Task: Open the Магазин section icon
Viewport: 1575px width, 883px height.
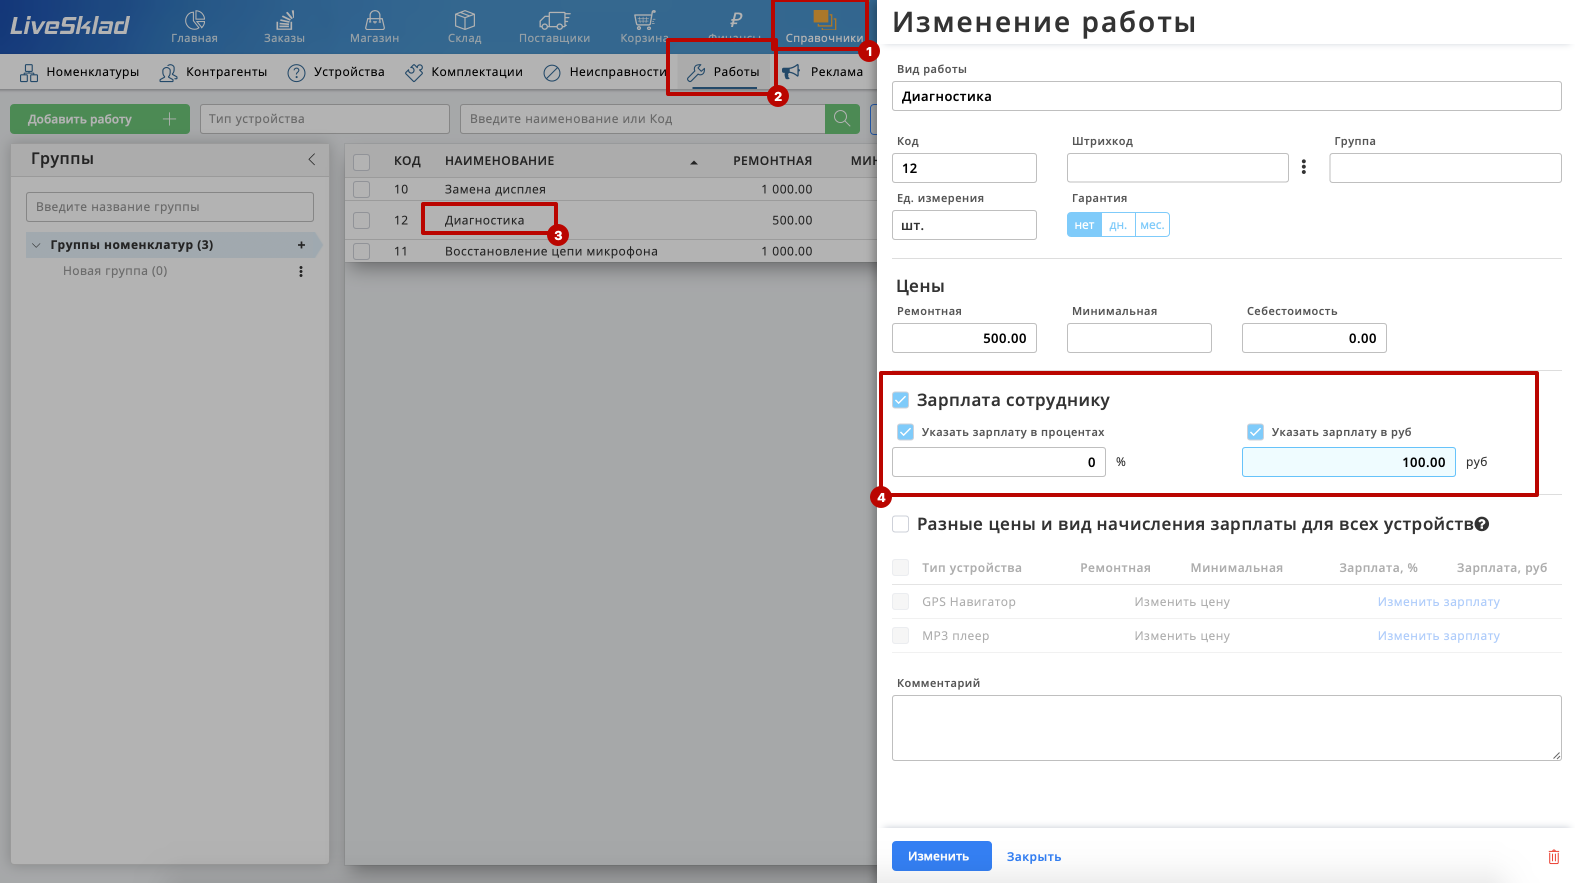Action: coord(374,19)
